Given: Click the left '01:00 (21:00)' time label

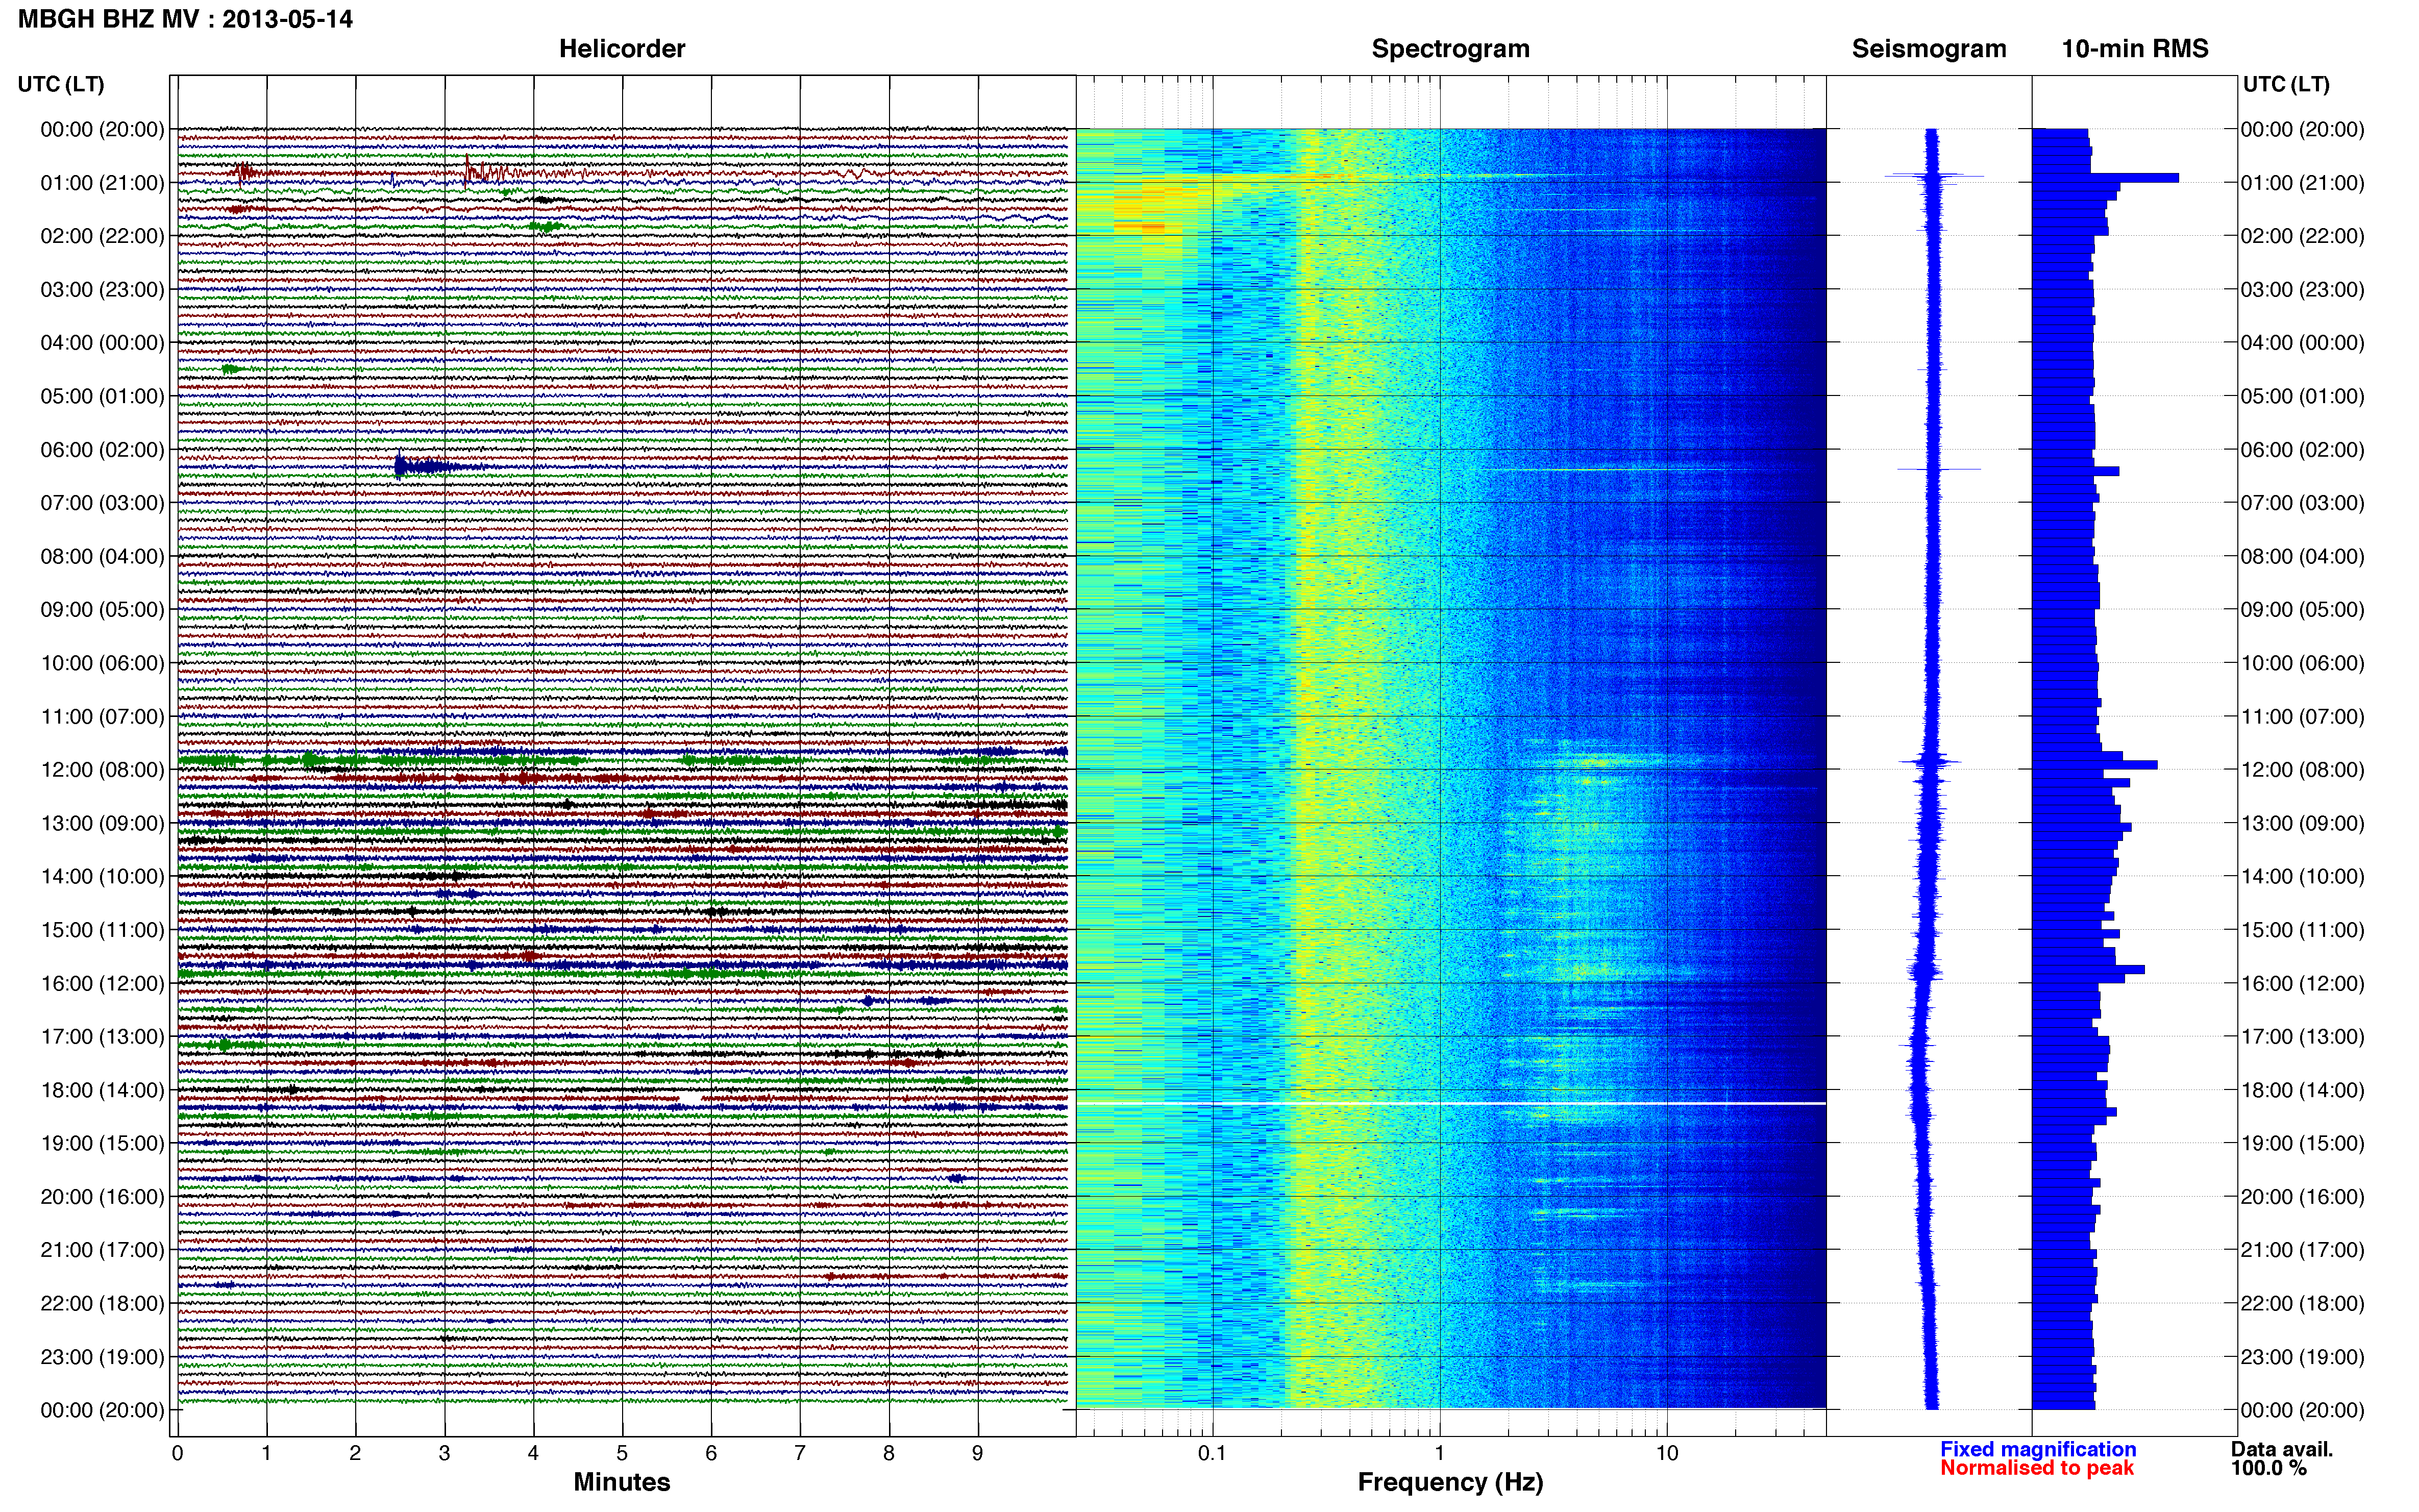Looking at the screenshot, I should 103,183.
